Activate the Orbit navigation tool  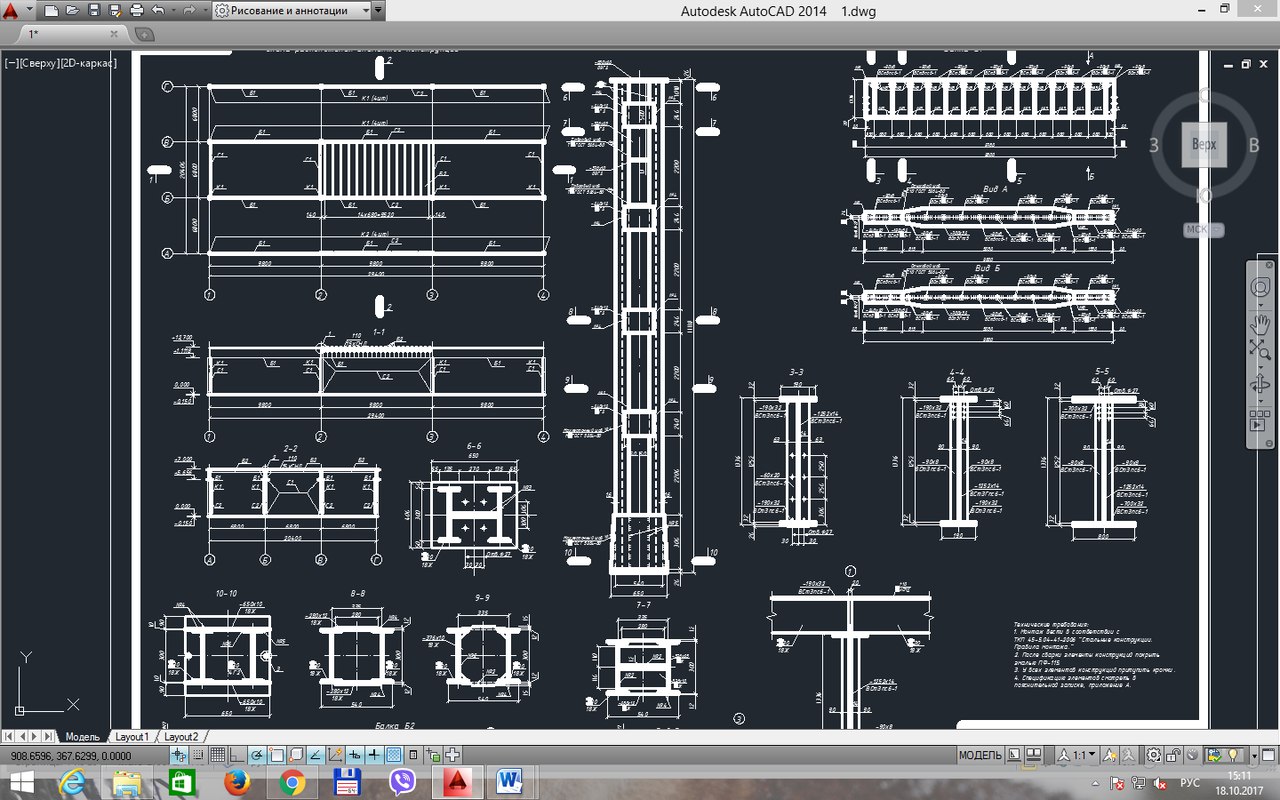[x=1260, y=385]
